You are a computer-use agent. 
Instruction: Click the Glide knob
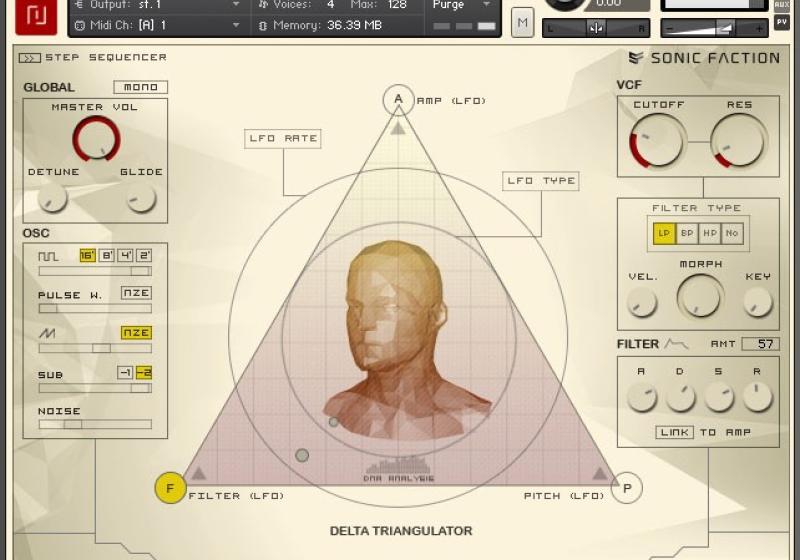141,197
